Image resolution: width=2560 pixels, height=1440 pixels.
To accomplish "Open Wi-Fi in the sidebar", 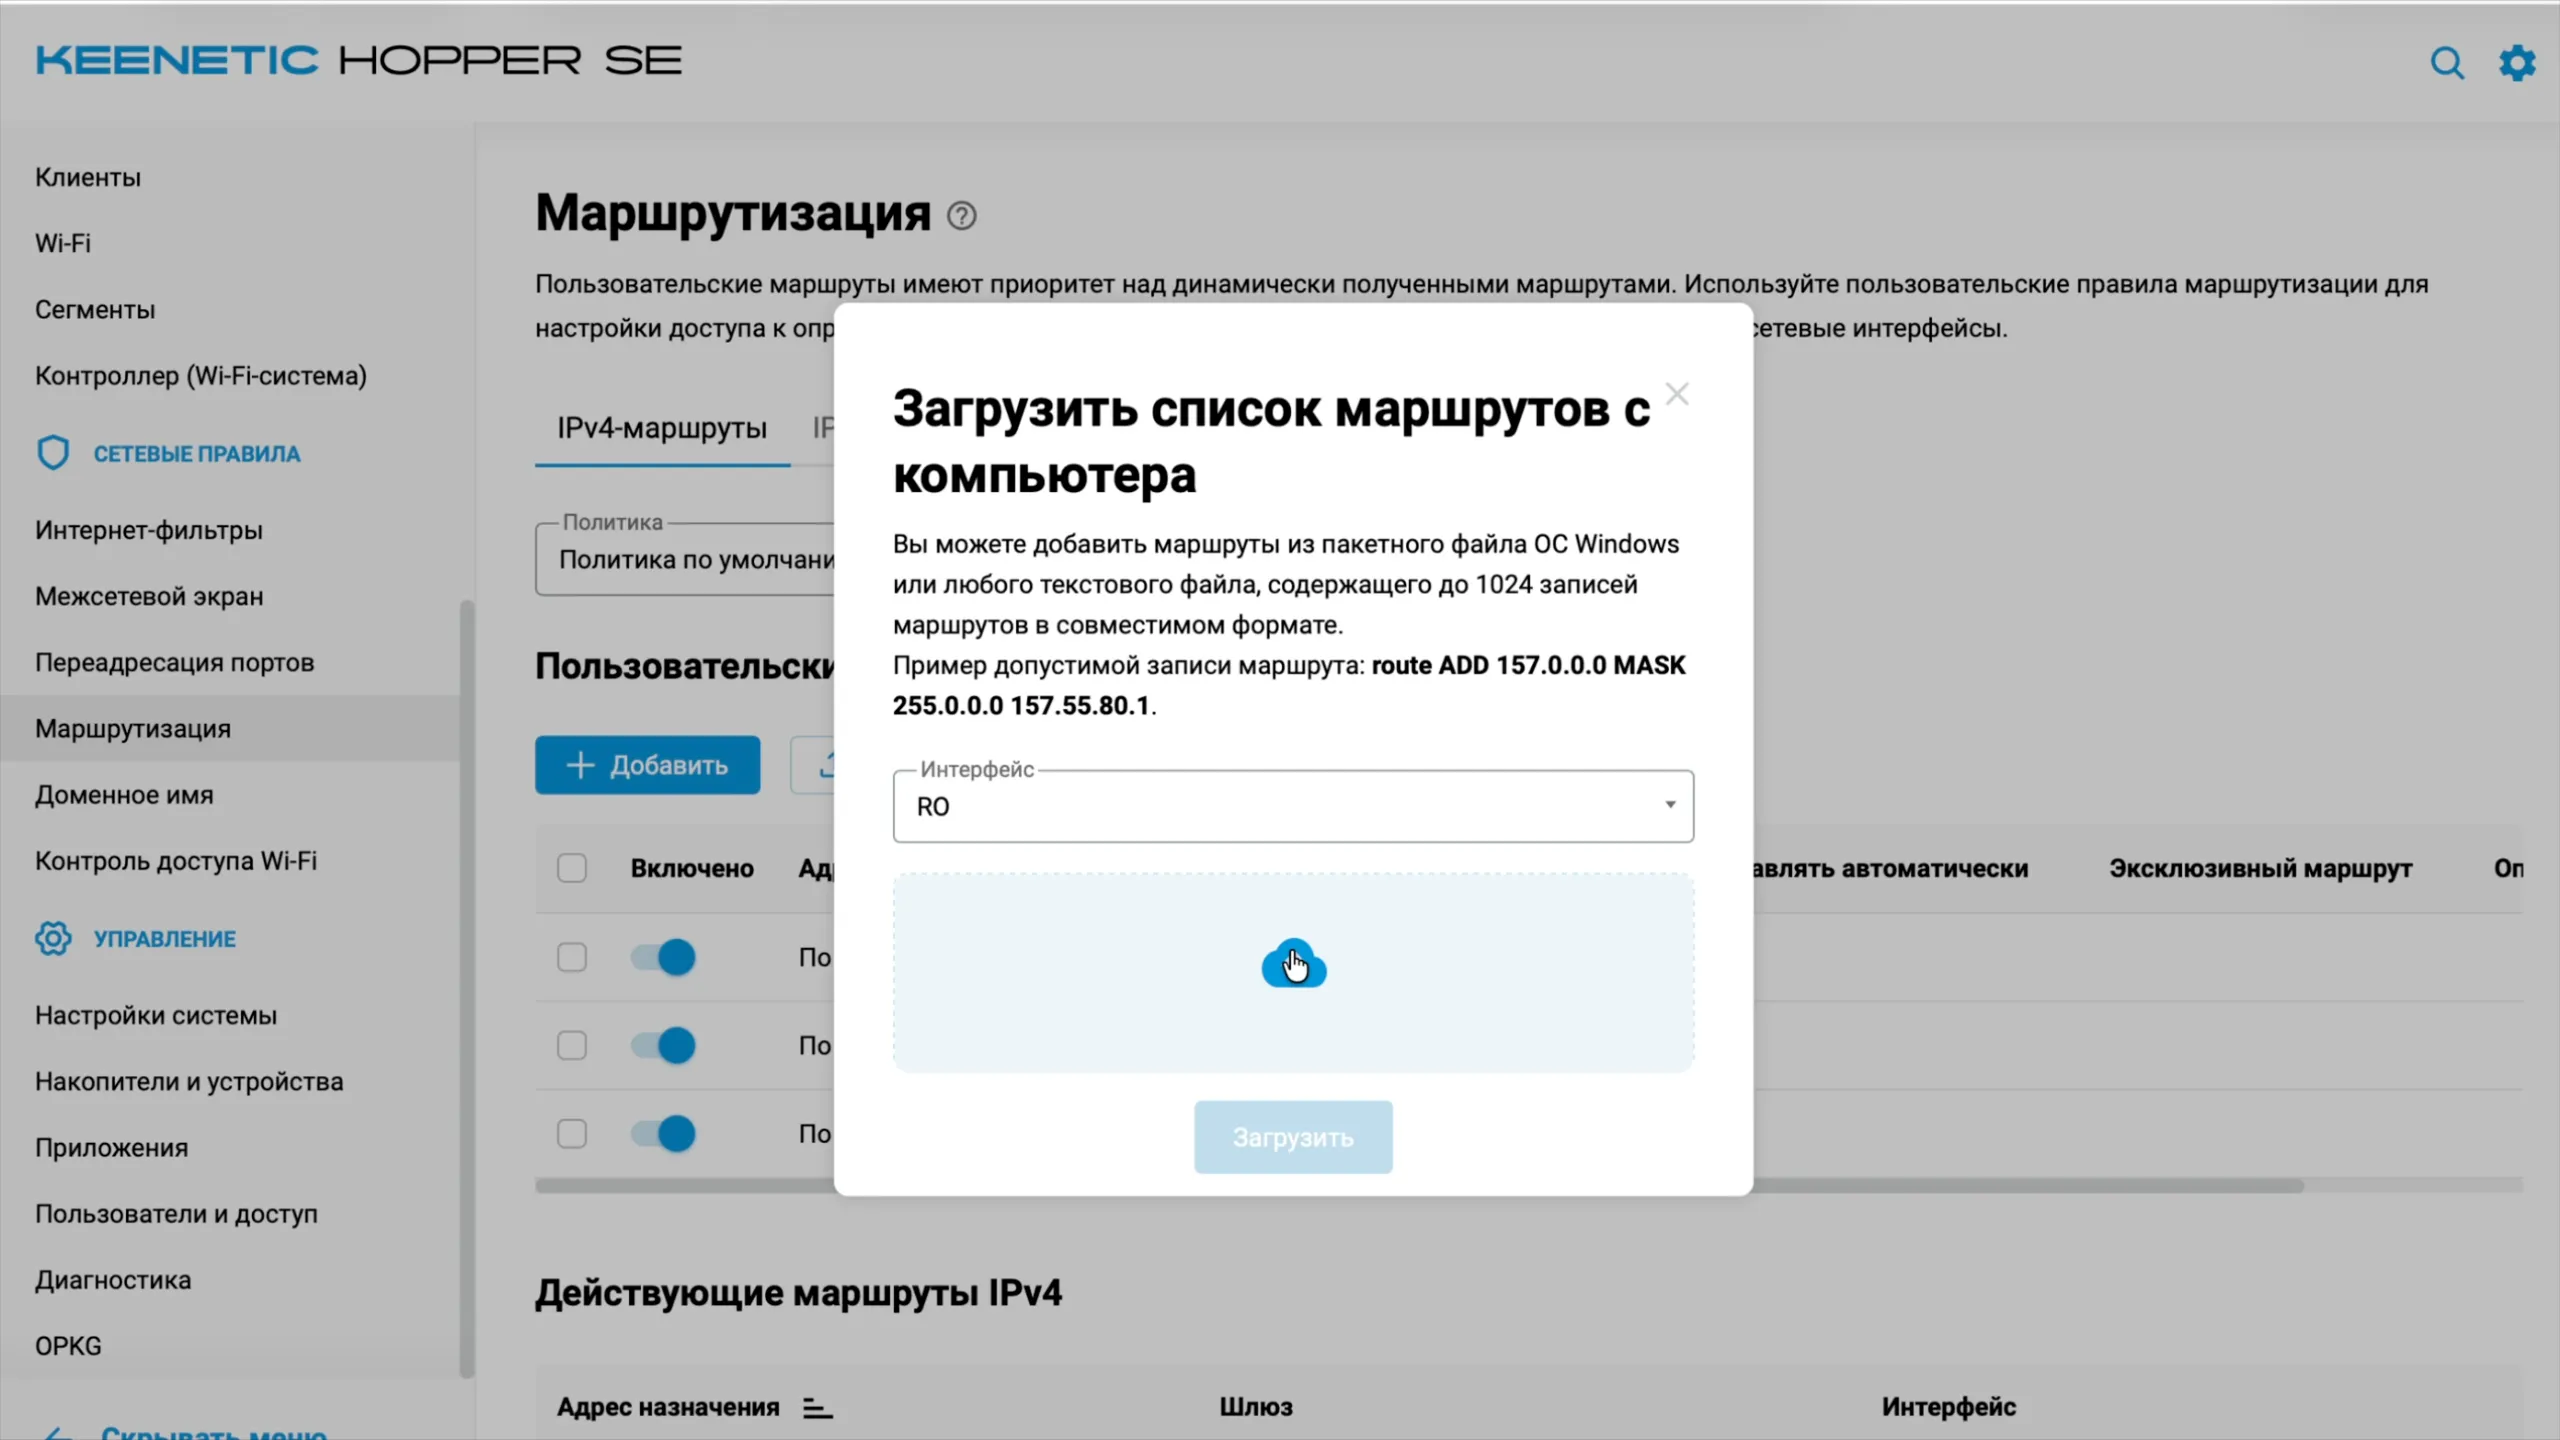I will click(63, 243).
